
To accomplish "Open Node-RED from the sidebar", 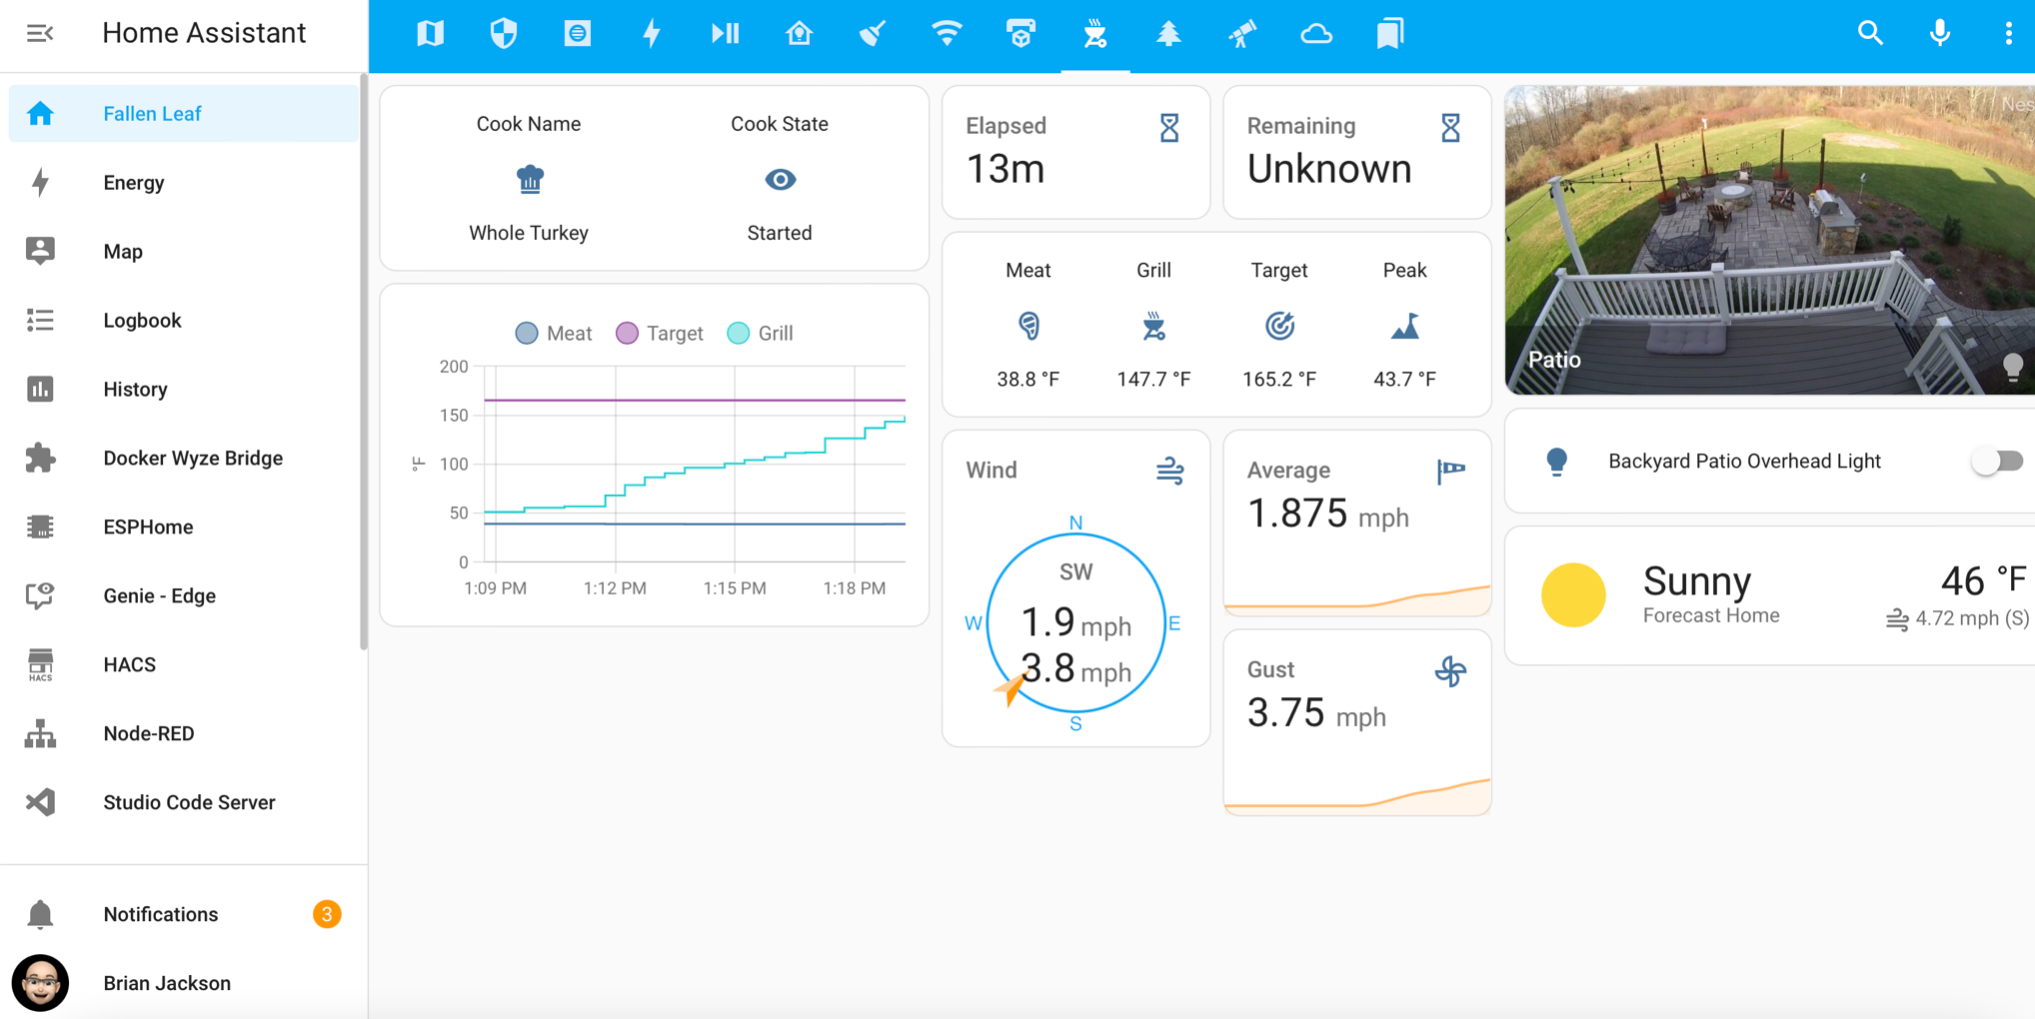I will click(x=148, y=733).
